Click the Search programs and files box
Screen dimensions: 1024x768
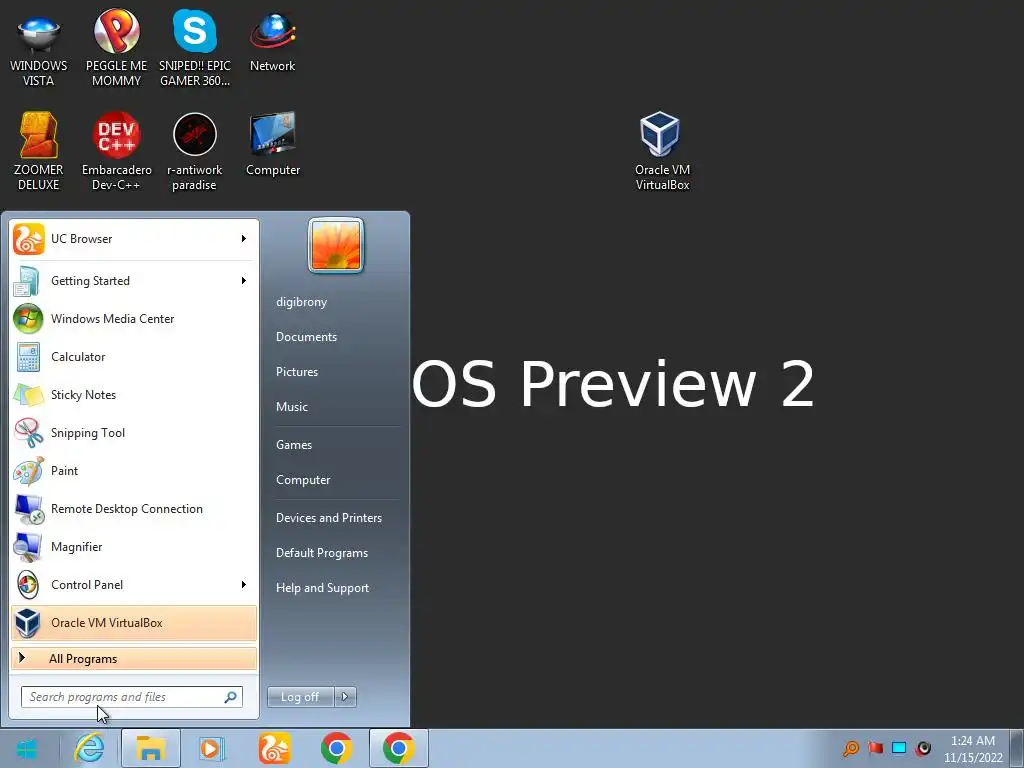pos(132,697)
